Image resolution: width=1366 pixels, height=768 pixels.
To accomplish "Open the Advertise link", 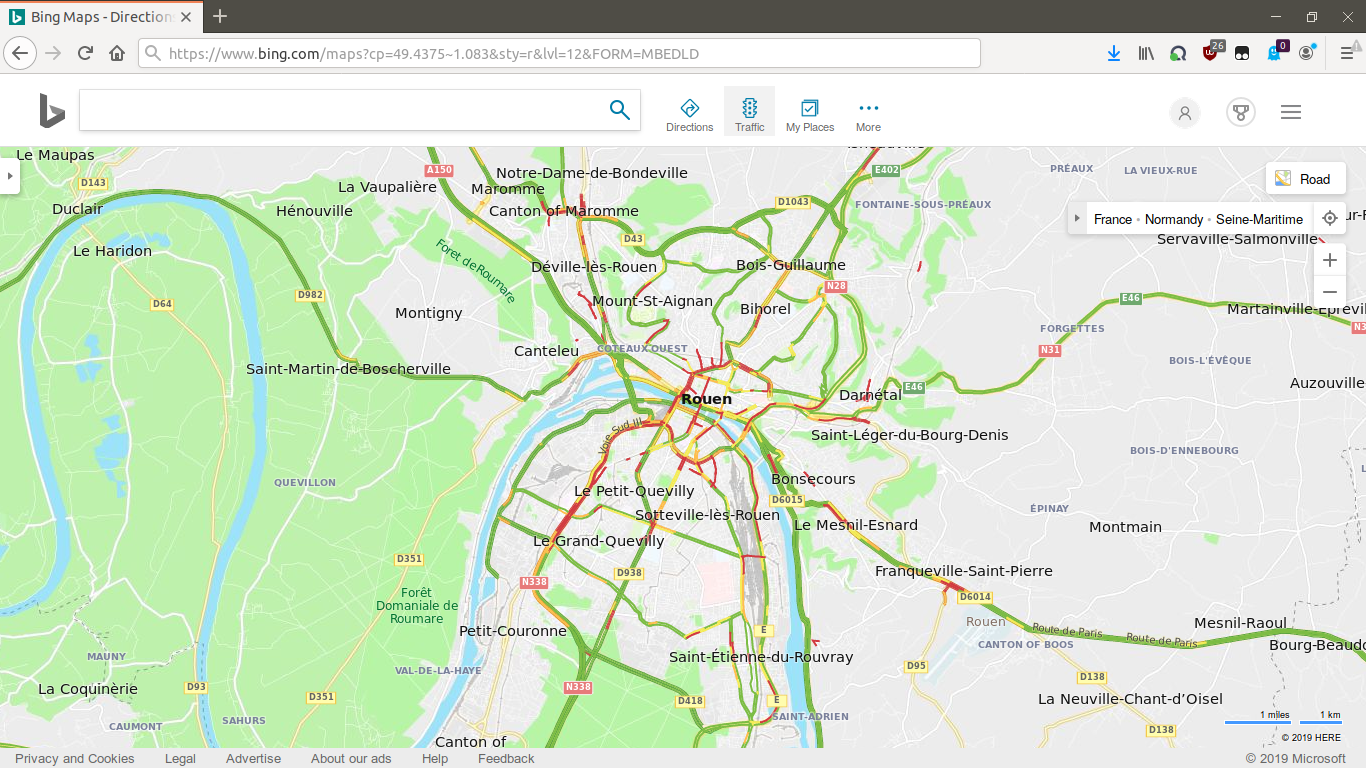I will point(253,758).
